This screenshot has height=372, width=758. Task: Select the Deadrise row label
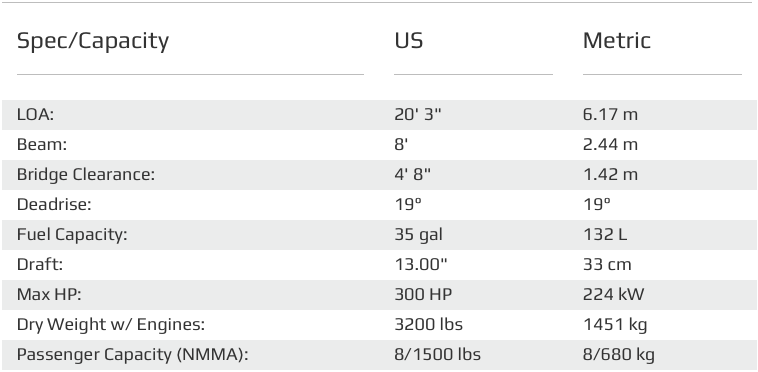(x=54, y=205)
